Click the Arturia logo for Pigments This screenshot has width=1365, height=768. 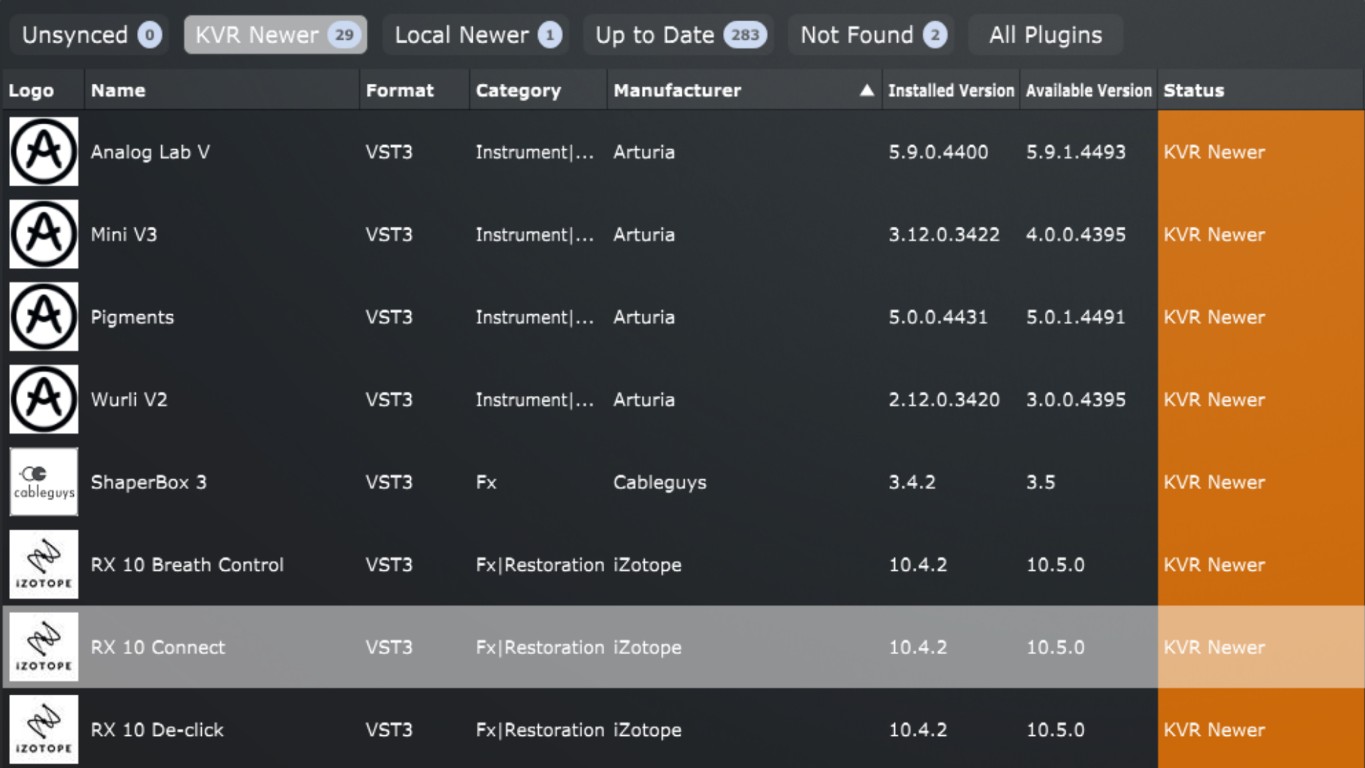click(44, 317)
